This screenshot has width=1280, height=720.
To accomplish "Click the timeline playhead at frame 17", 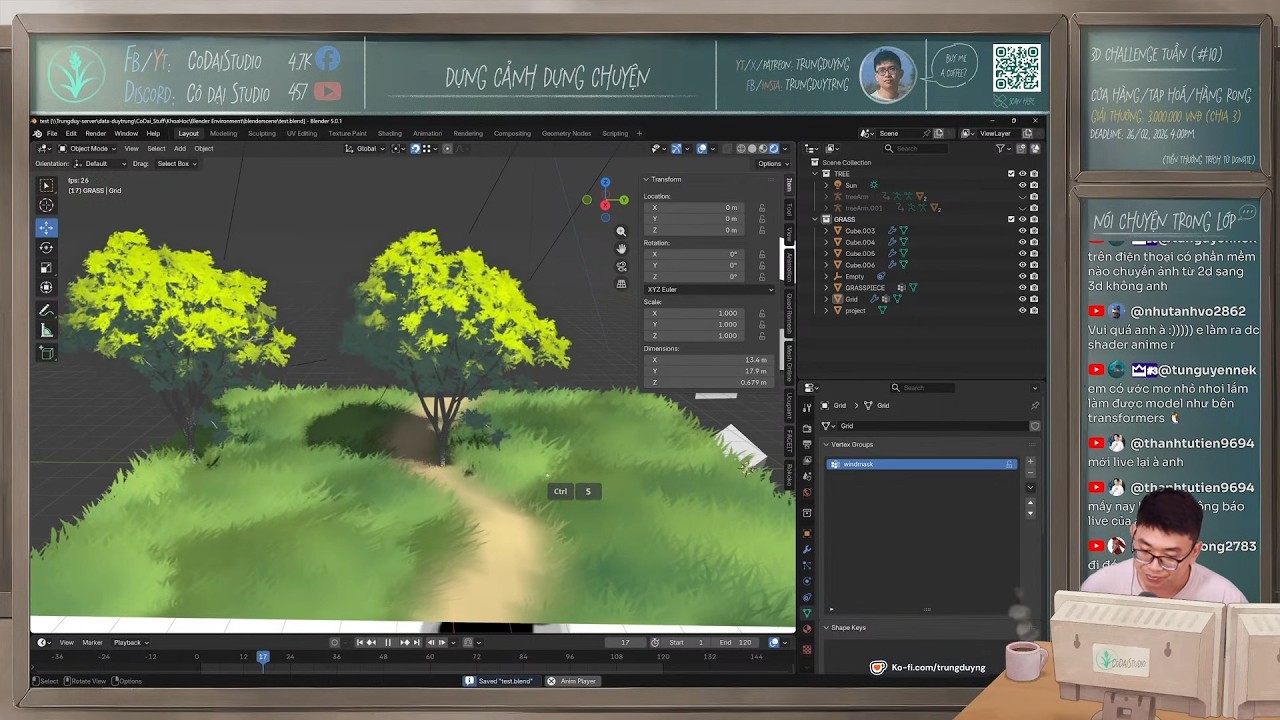I will click(x=263, y=656).
